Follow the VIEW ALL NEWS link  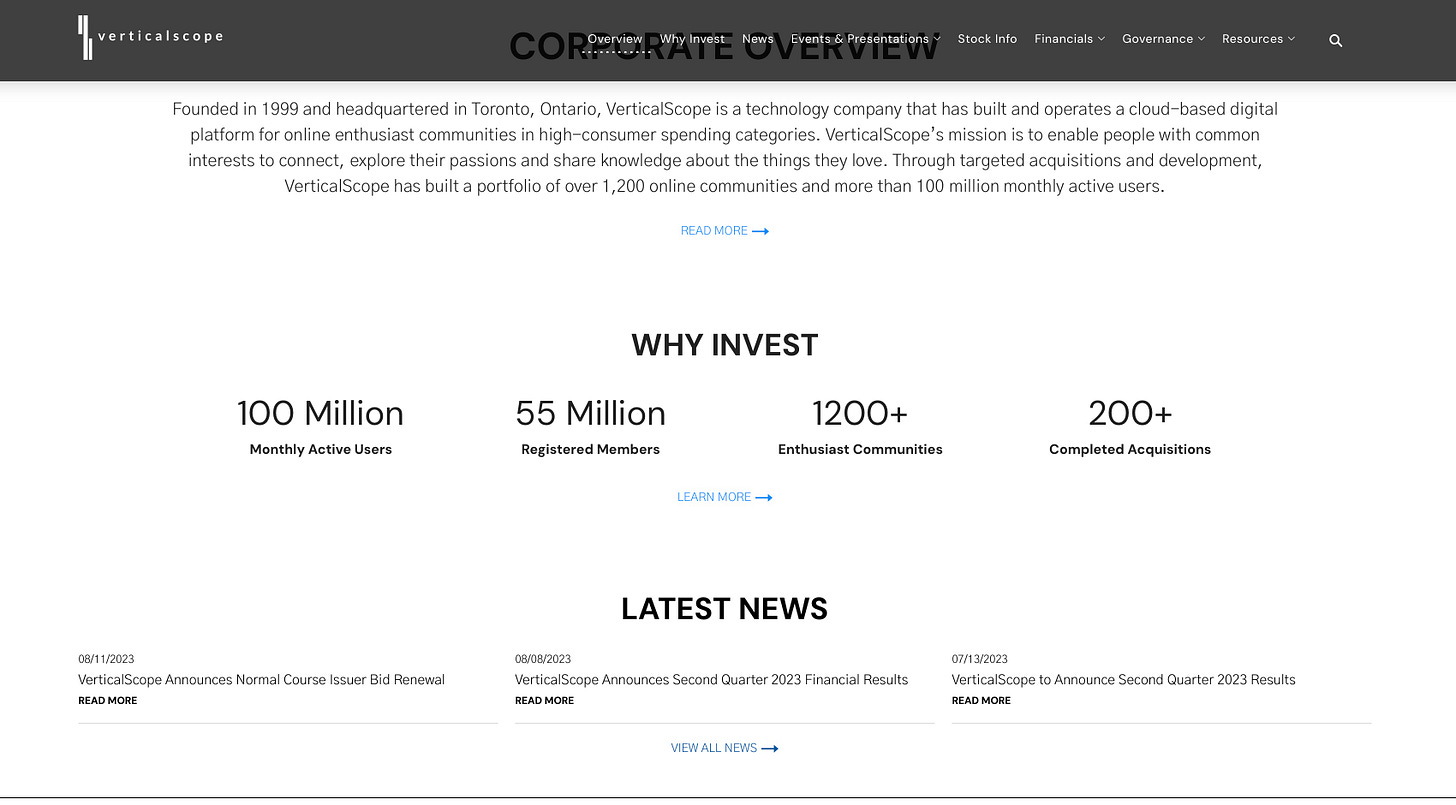click(x=714, y=748)
